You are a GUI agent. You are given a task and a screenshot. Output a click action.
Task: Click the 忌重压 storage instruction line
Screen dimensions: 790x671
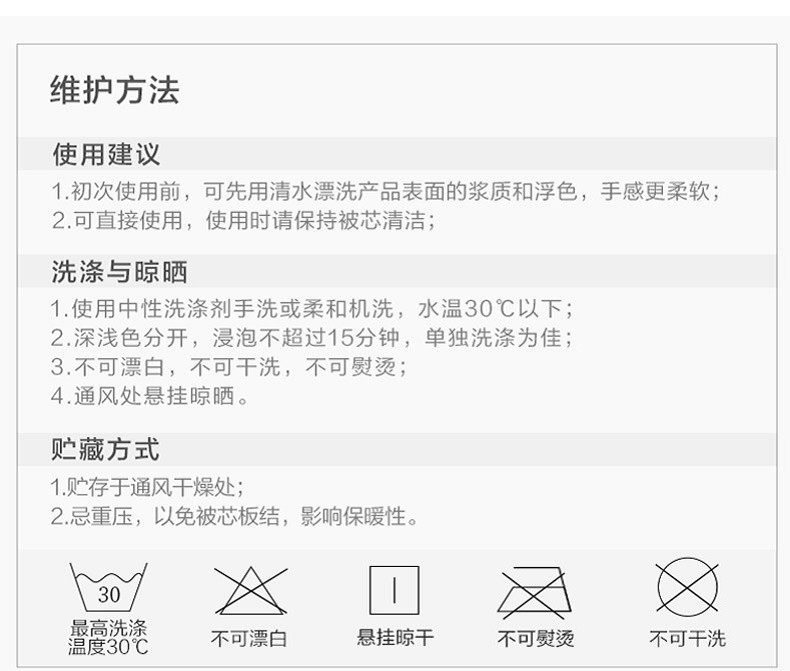click(234, 516)
